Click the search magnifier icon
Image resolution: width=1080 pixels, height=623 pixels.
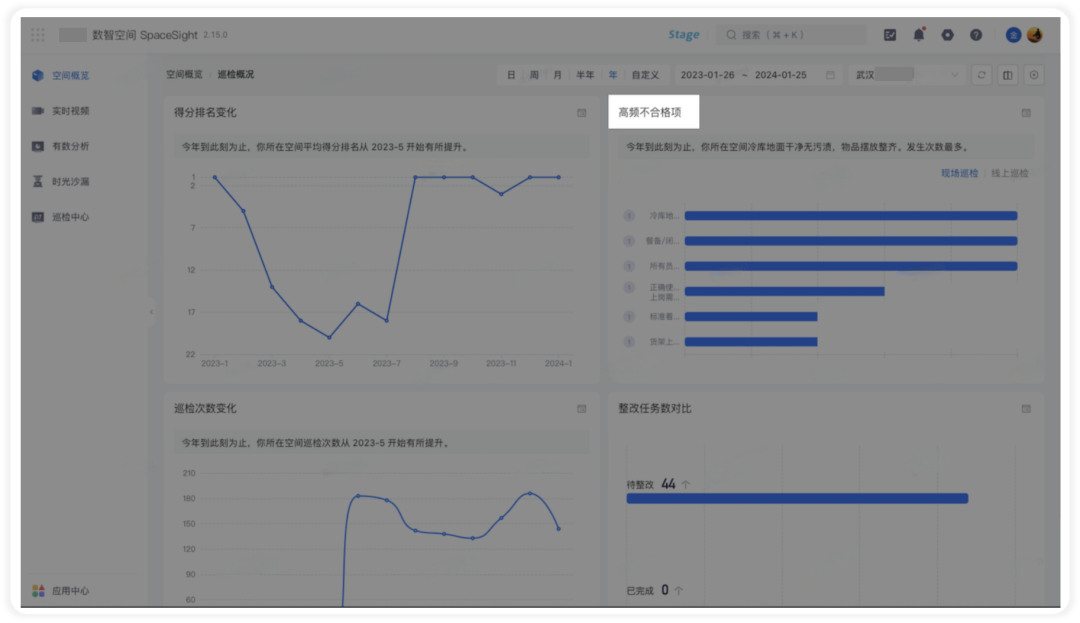[x=731, y=34]
